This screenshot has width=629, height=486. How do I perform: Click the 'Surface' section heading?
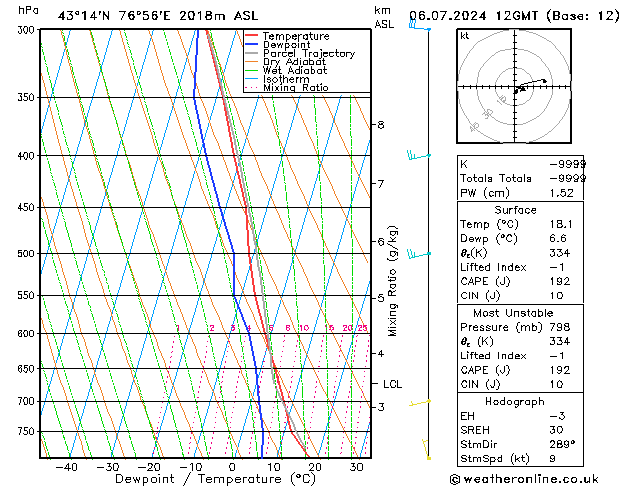tap(515, 210)
